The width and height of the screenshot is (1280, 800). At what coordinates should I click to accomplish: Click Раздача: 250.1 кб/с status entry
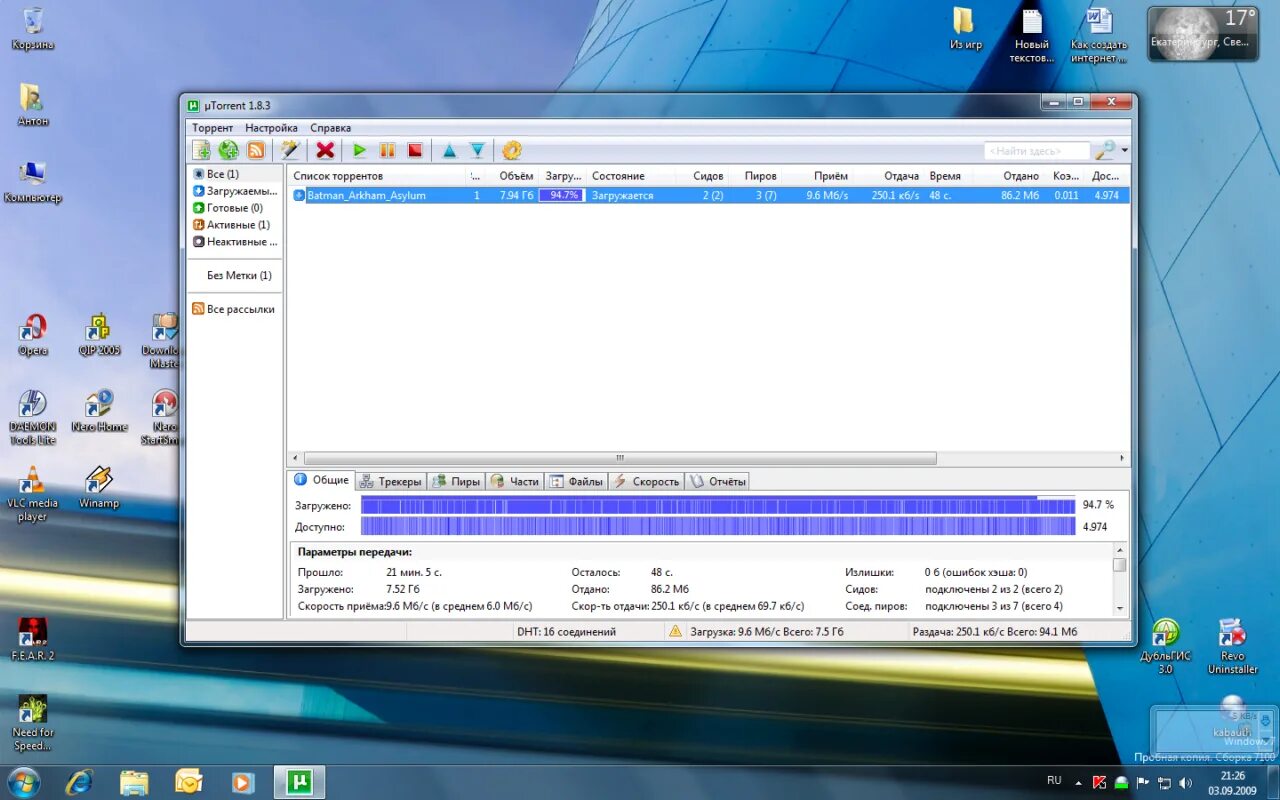pos(995,632)
